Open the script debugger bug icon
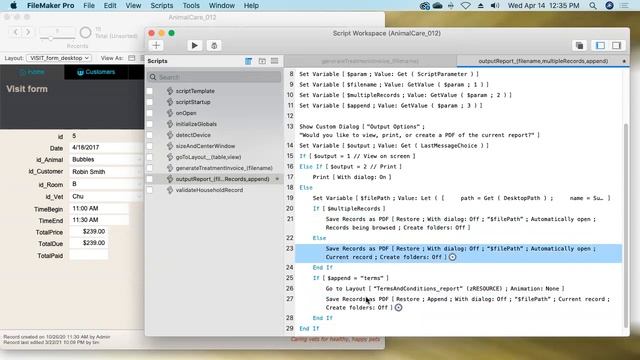 click(x=214, y=45)
